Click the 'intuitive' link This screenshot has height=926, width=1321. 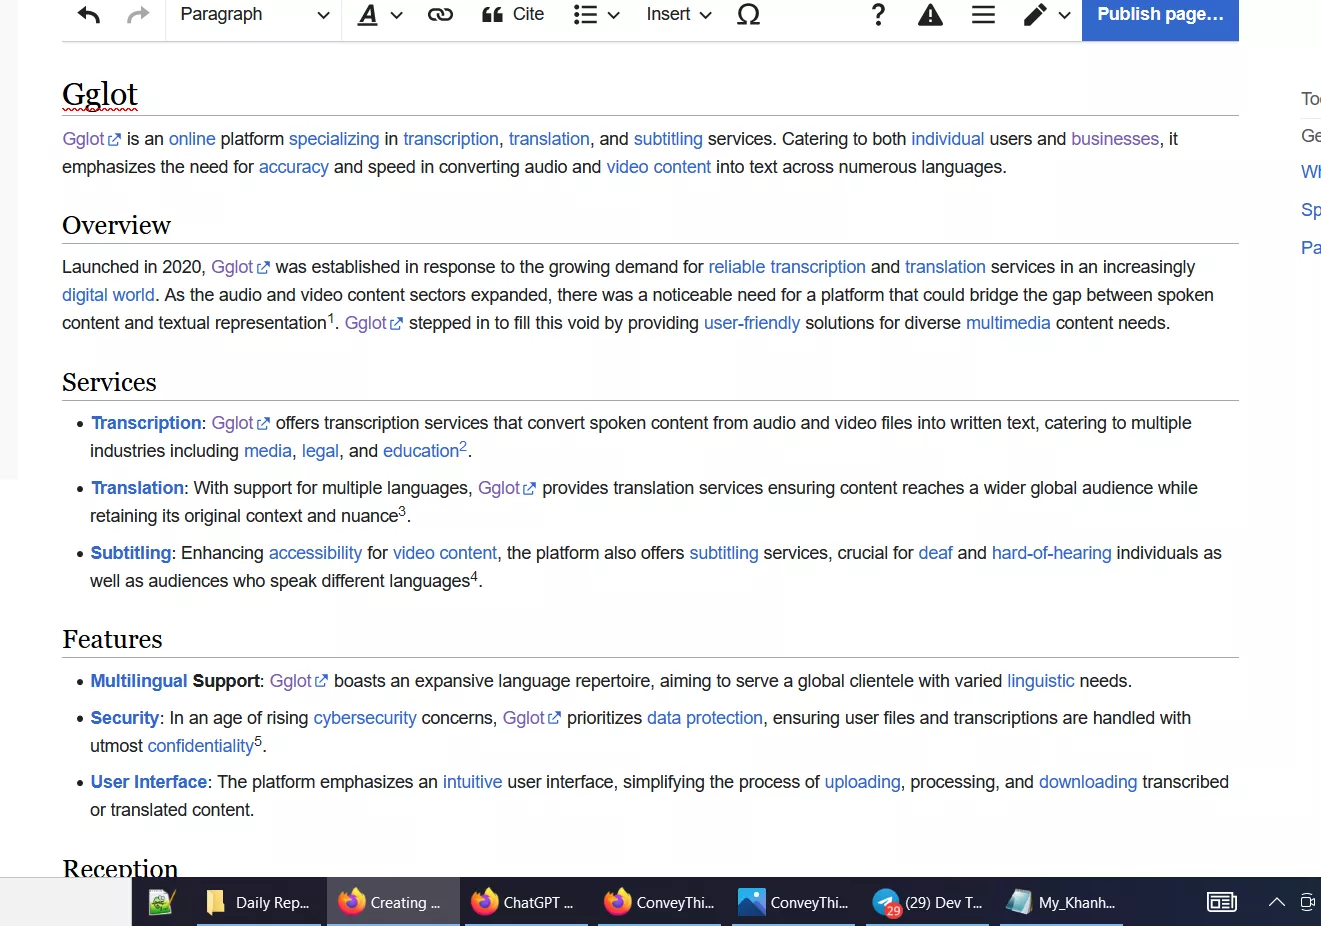[472, 782]
